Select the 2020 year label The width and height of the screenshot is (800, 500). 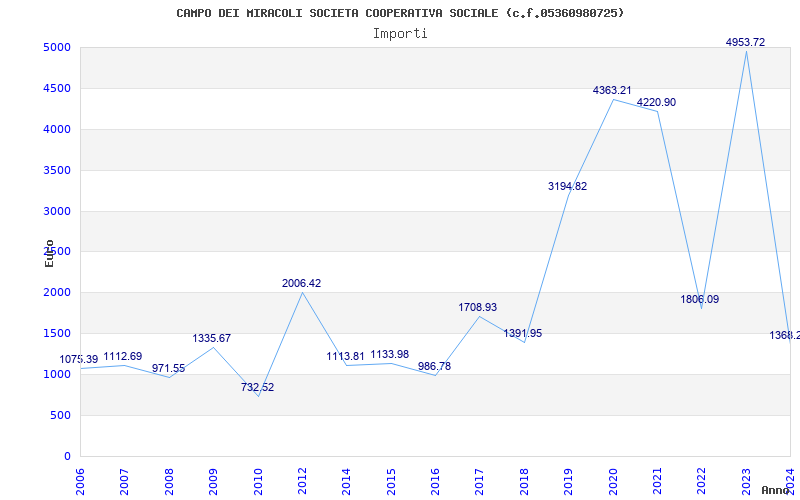[613, 482]
